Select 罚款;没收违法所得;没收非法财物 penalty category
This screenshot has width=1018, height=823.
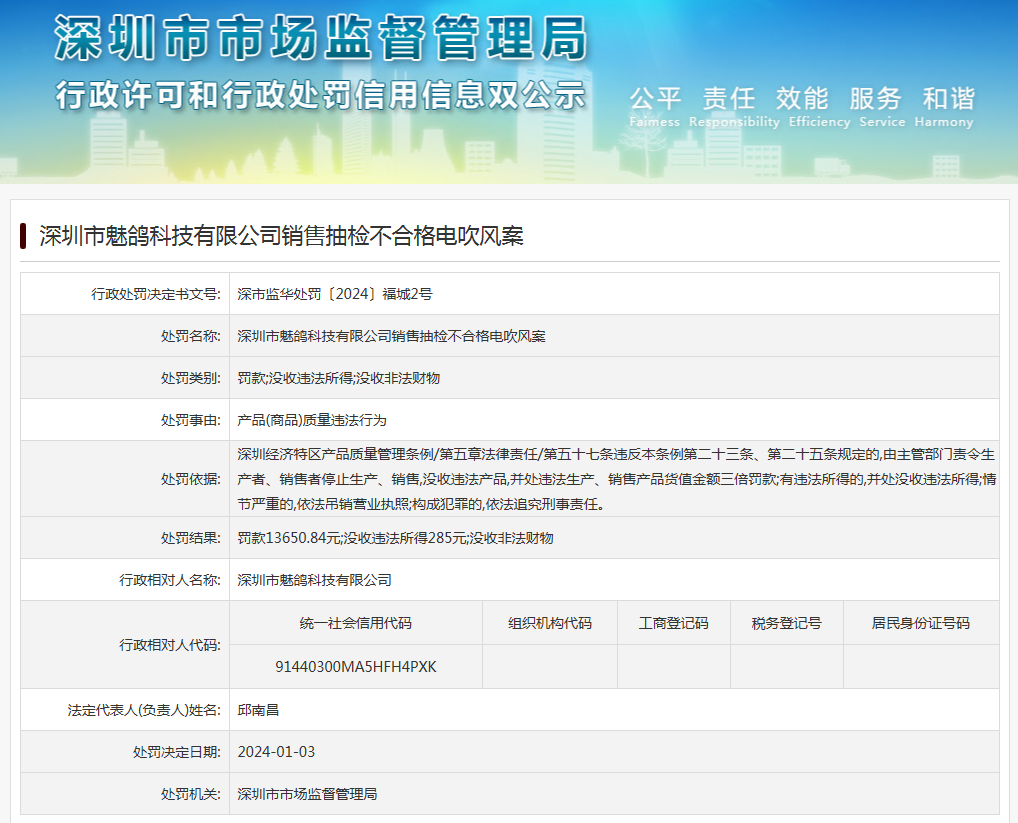[339, 378]
